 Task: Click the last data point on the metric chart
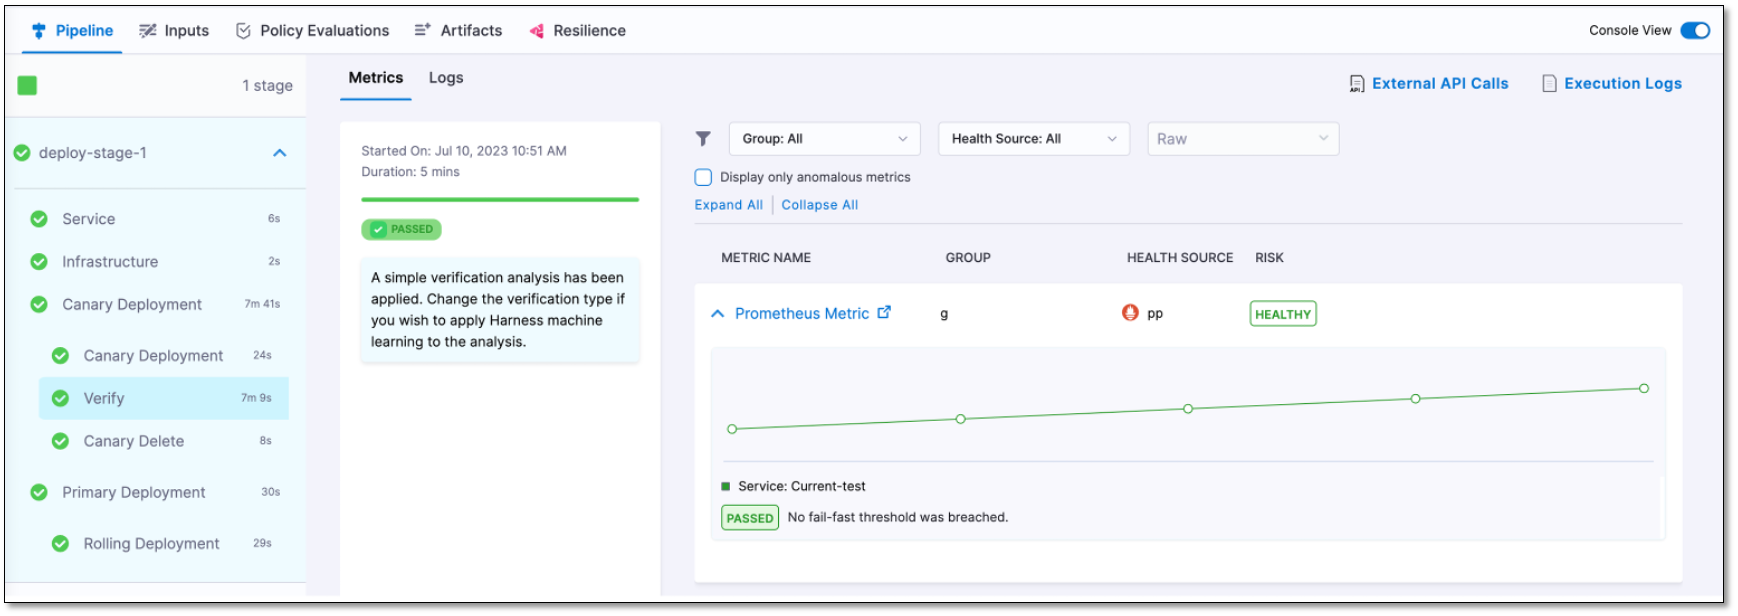(1643, 388)
